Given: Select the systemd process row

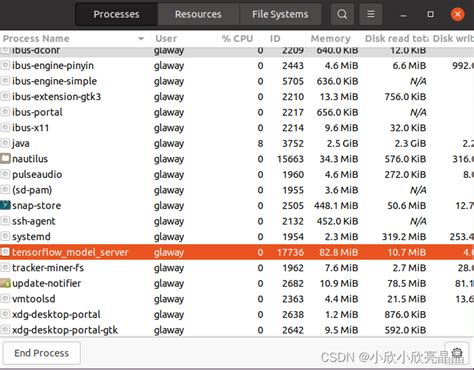Looking at the screenshot, I should pos(237,237).
